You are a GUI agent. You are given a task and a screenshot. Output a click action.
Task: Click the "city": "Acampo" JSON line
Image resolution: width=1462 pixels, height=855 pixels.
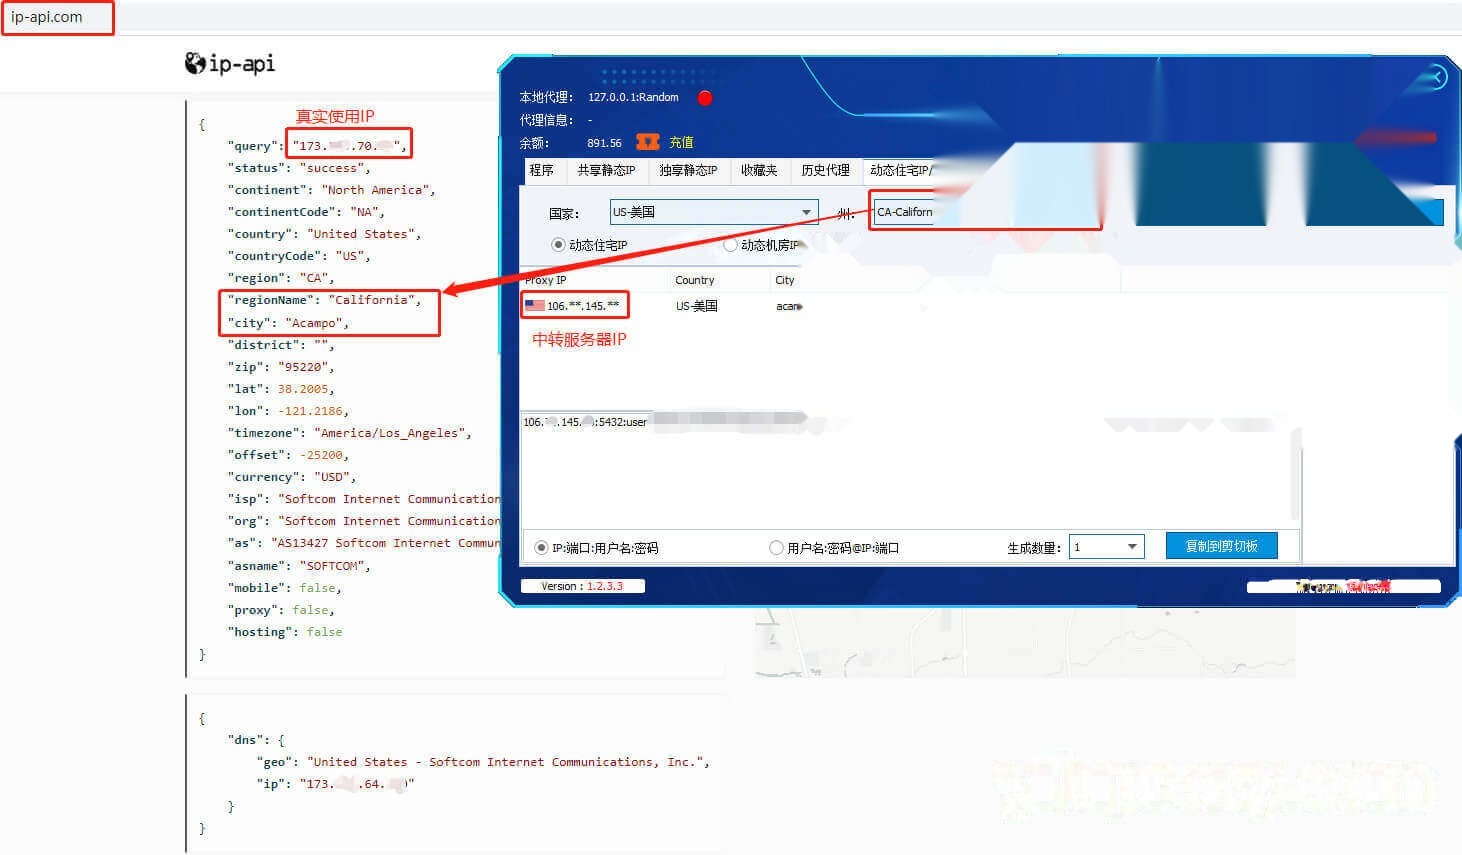pos(288,323)
